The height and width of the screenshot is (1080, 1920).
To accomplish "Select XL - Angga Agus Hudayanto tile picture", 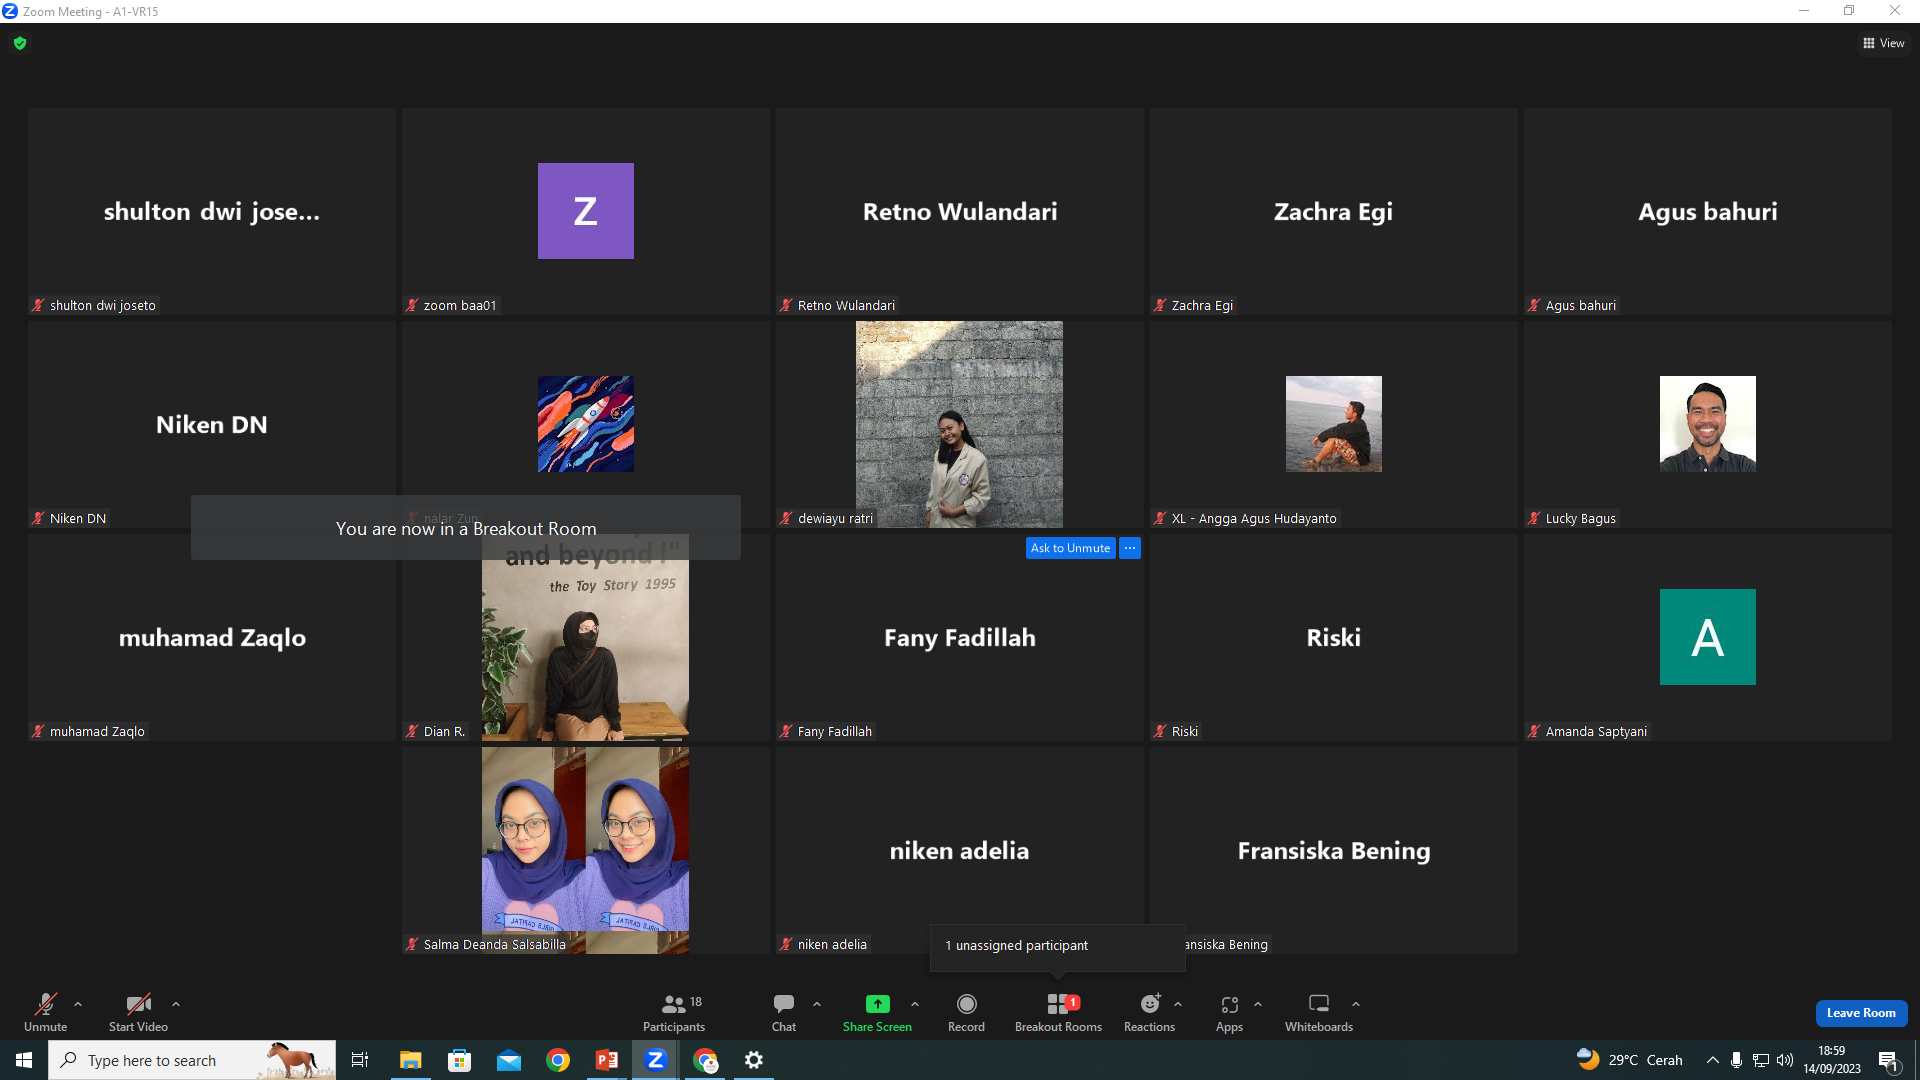I will point(1334,424).
